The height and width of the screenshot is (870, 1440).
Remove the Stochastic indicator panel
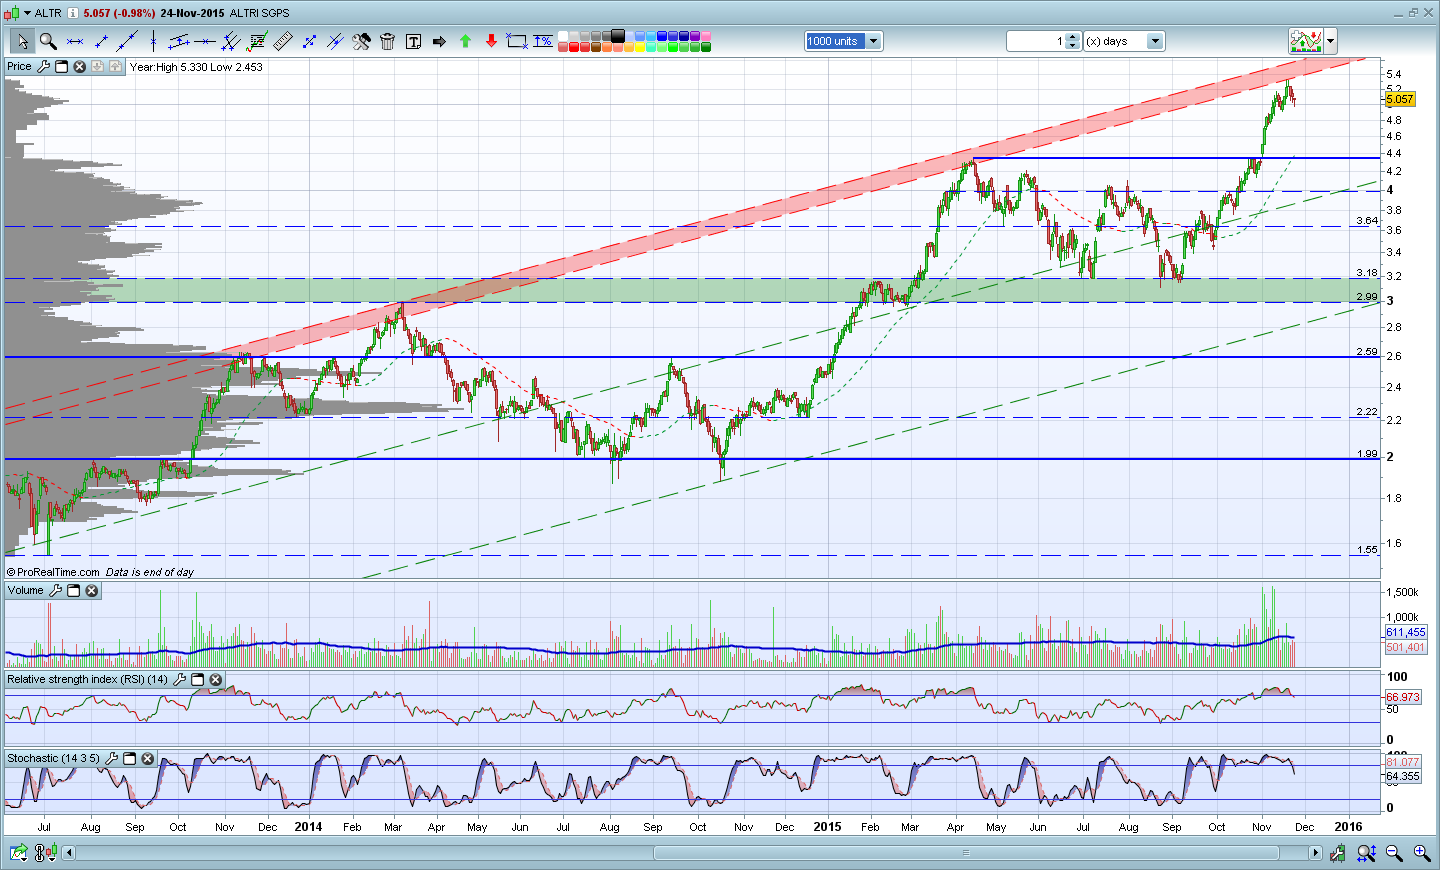[x=147, y=759]
